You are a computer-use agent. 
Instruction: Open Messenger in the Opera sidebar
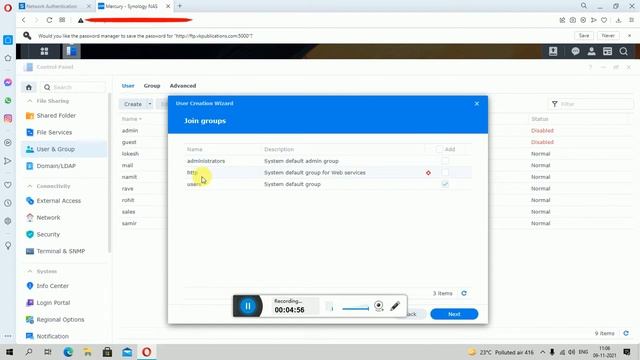coord(8,82)
